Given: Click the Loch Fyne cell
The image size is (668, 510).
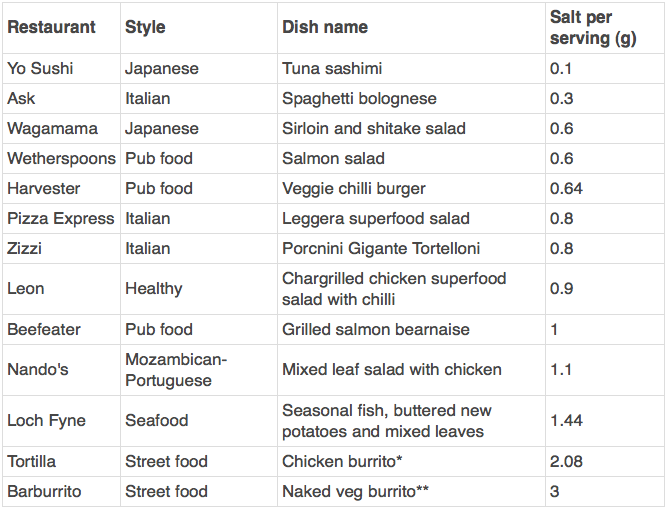Looking at the screenshot, I should coord(61,421).
